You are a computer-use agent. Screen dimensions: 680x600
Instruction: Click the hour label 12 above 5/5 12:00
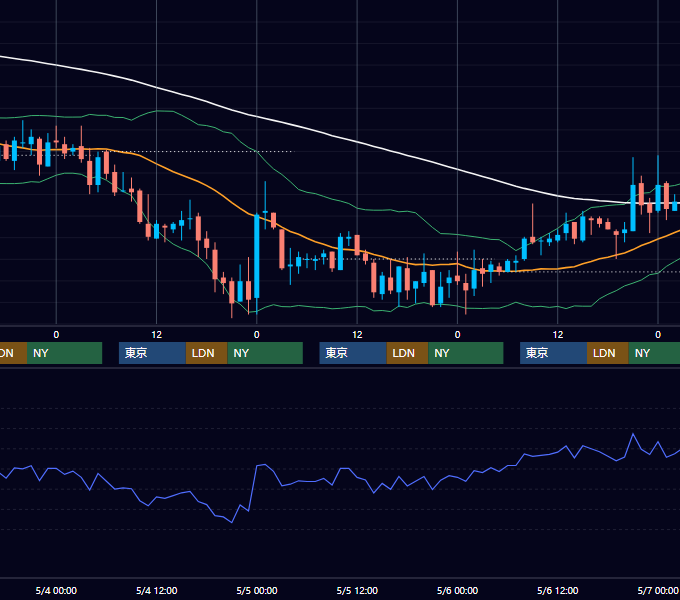click(x=357, y=335)
